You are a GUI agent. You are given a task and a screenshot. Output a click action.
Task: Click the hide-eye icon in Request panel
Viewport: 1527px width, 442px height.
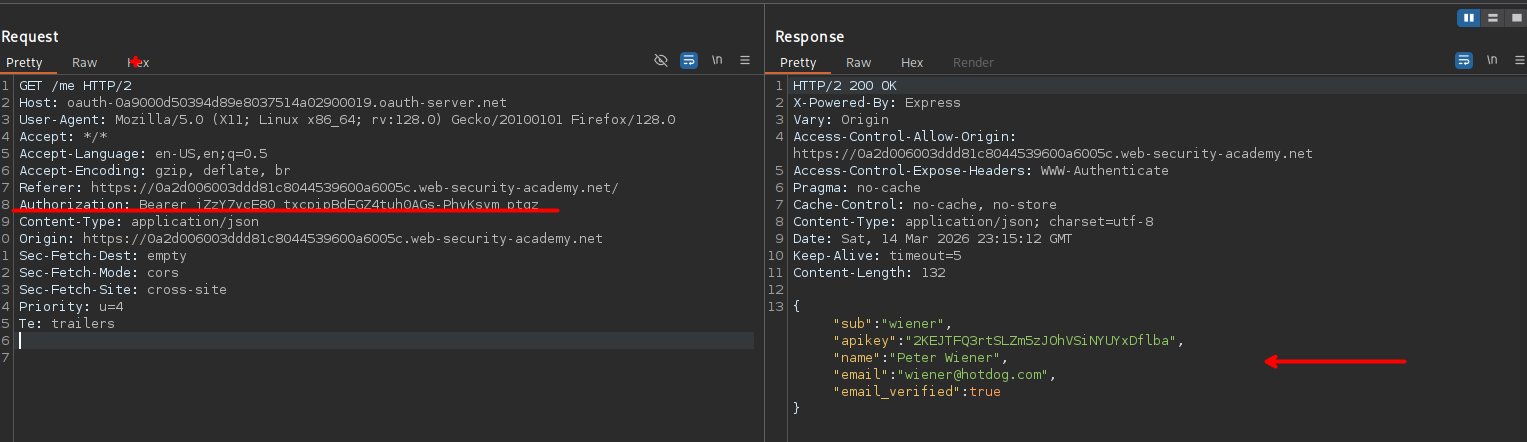coord(661,60)
